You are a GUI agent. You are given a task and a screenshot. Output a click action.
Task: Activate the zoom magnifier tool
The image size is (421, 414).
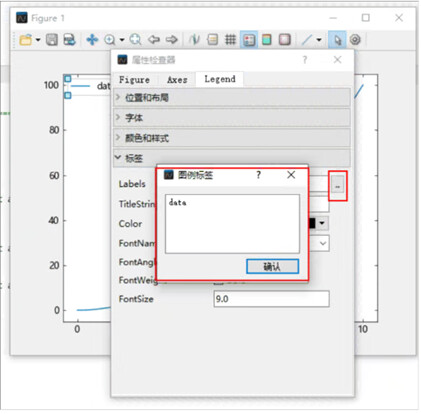pos(110,40)
